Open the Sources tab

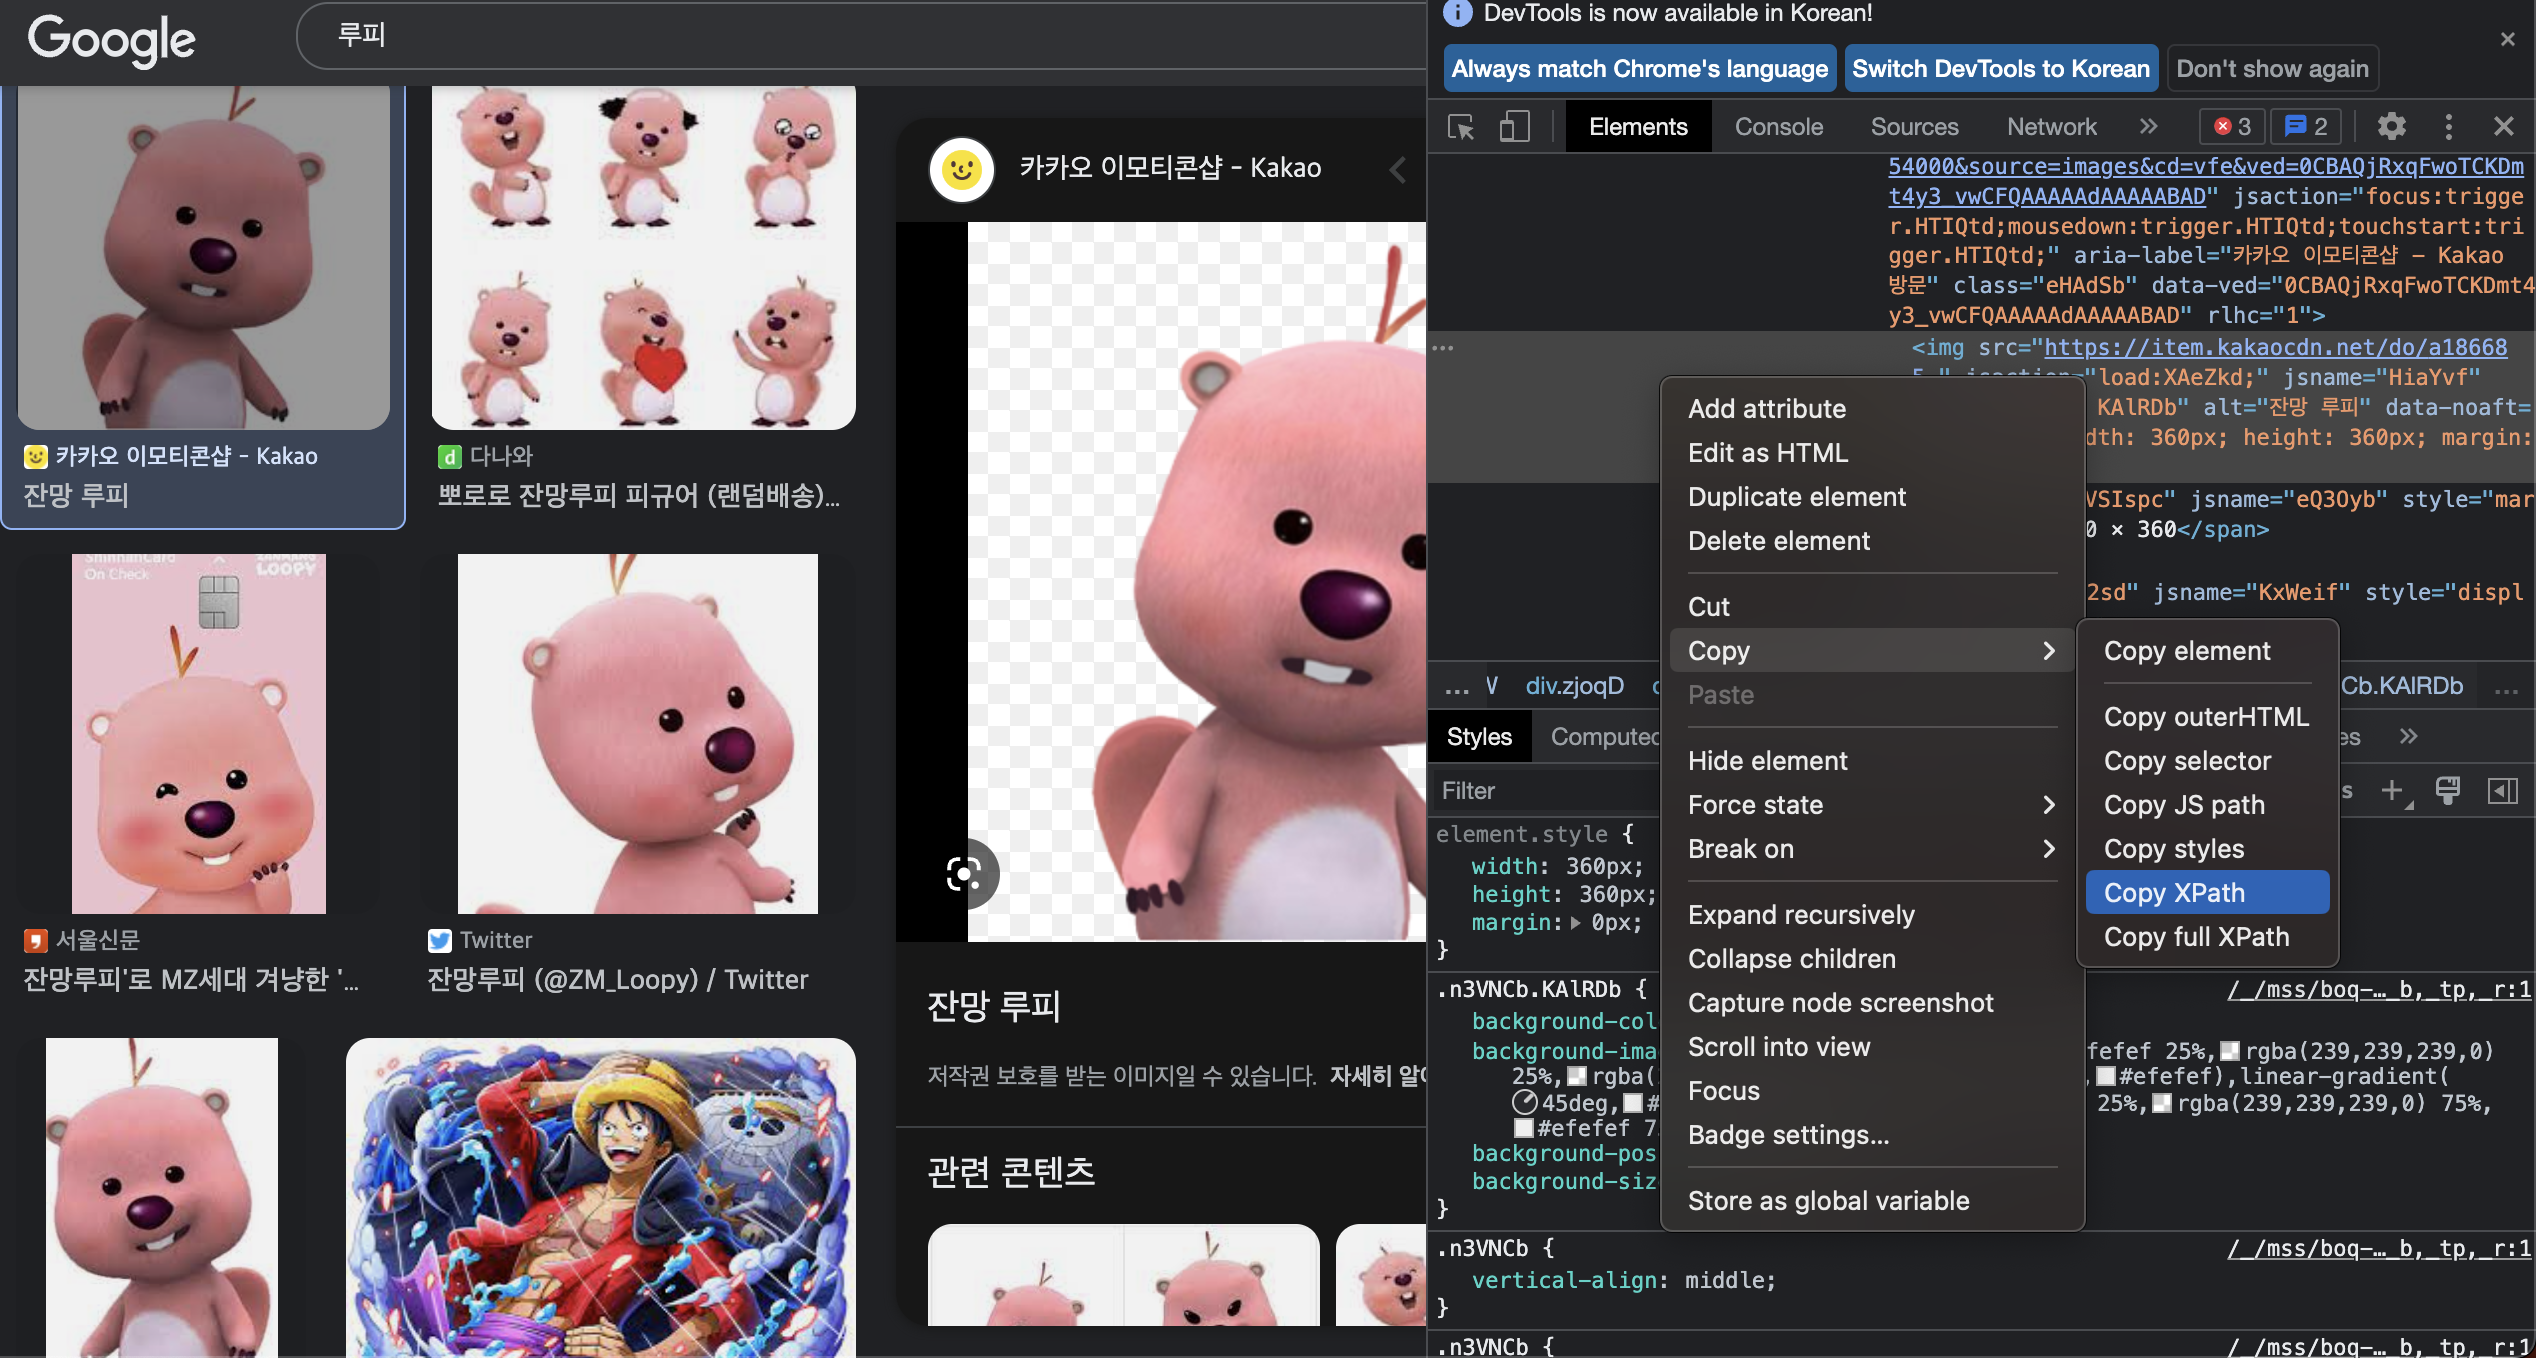tap(1914, 127)
